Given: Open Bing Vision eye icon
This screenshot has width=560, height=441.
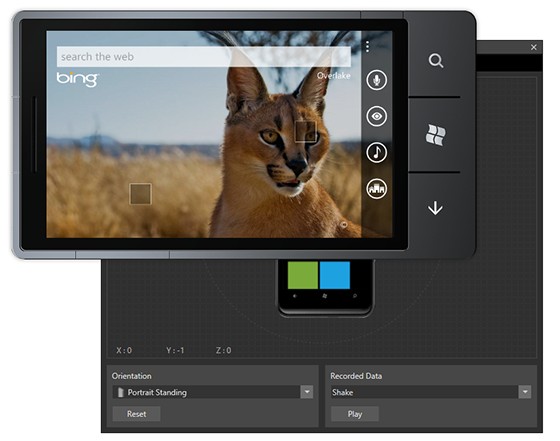Looking at the screenshot, I should (376, 116).
